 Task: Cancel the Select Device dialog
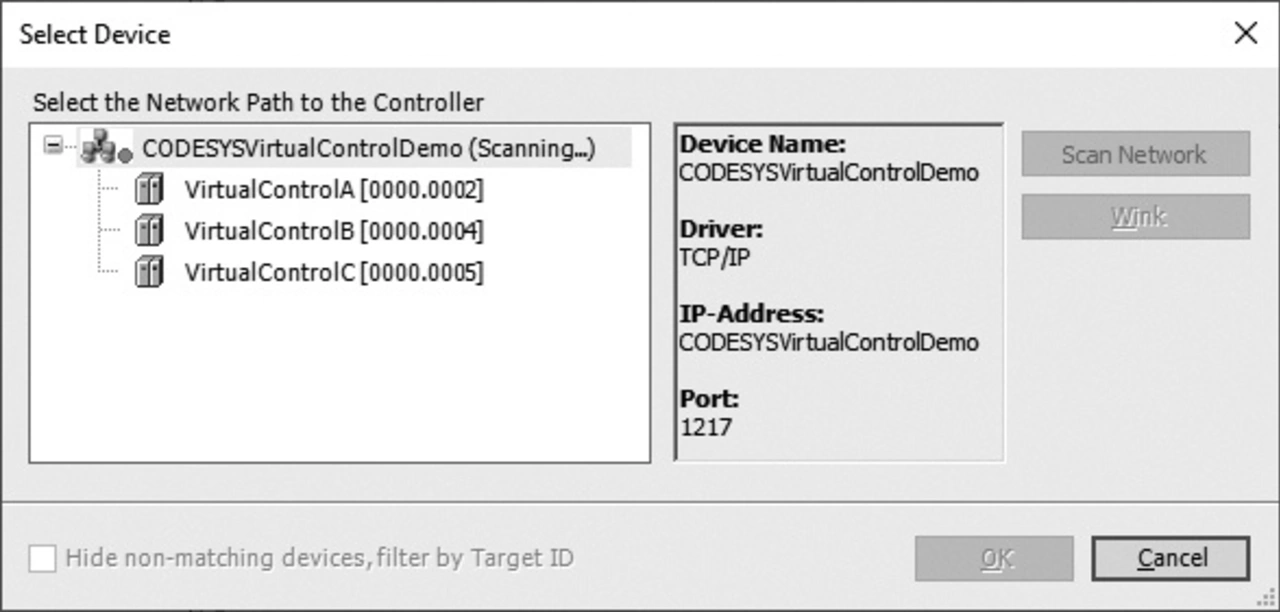pyautogui.click(x=1170, y=559)
